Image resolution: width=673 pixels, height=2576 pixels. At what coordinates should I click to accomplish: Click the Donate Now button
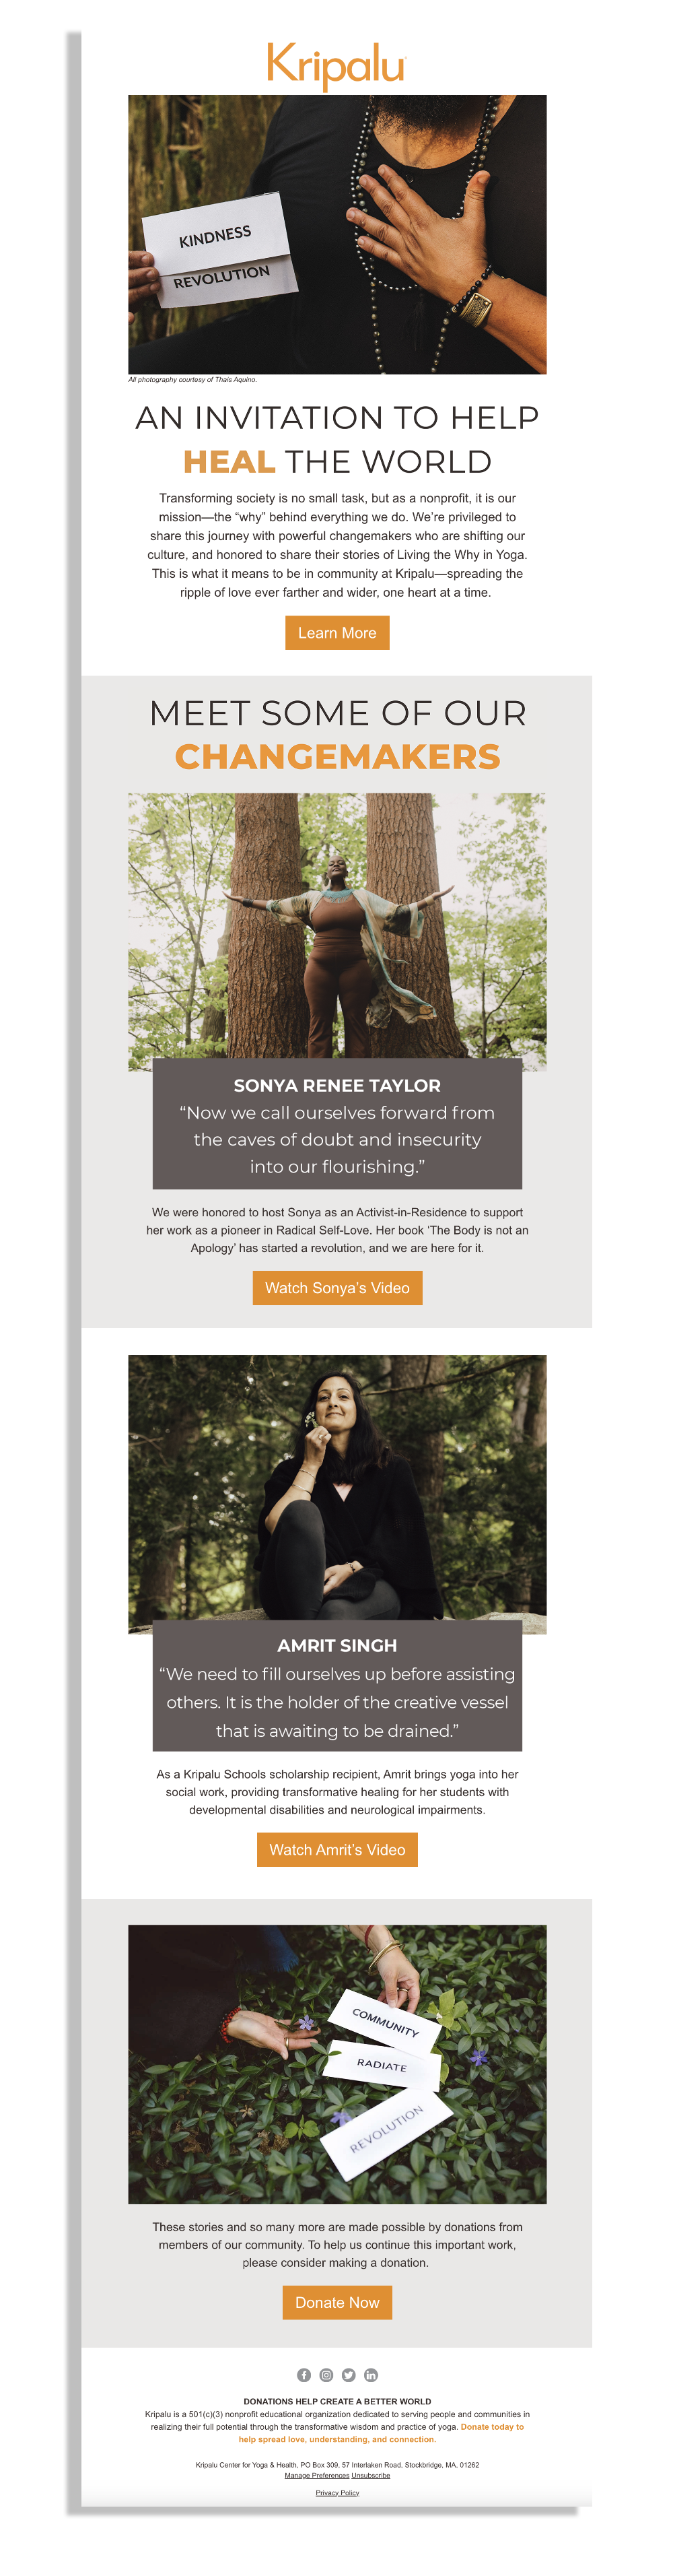(337, 2302)
